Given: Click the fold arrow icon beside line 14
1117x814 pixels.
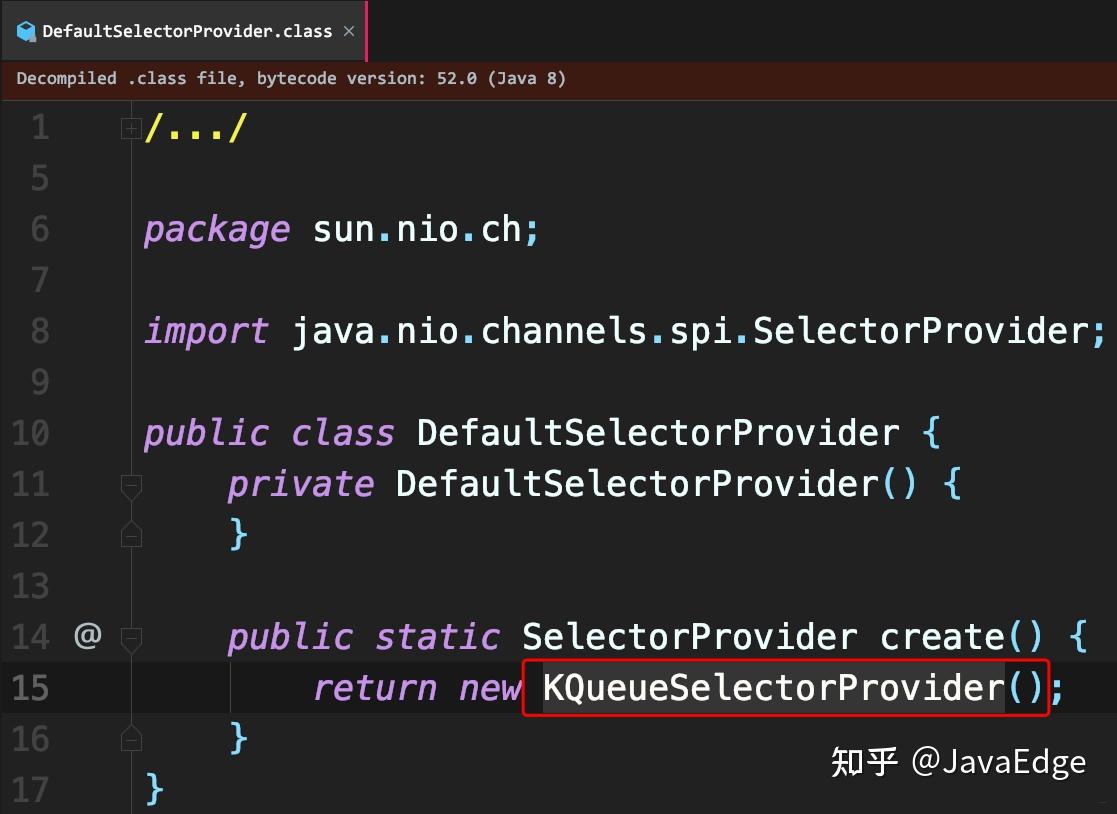Looking at the screenshot, I should click(131, 637).
